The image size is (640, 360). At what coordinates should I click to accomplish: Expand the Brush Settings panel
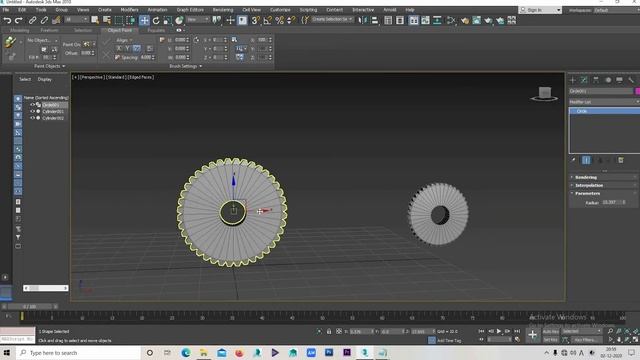point(186,66)
